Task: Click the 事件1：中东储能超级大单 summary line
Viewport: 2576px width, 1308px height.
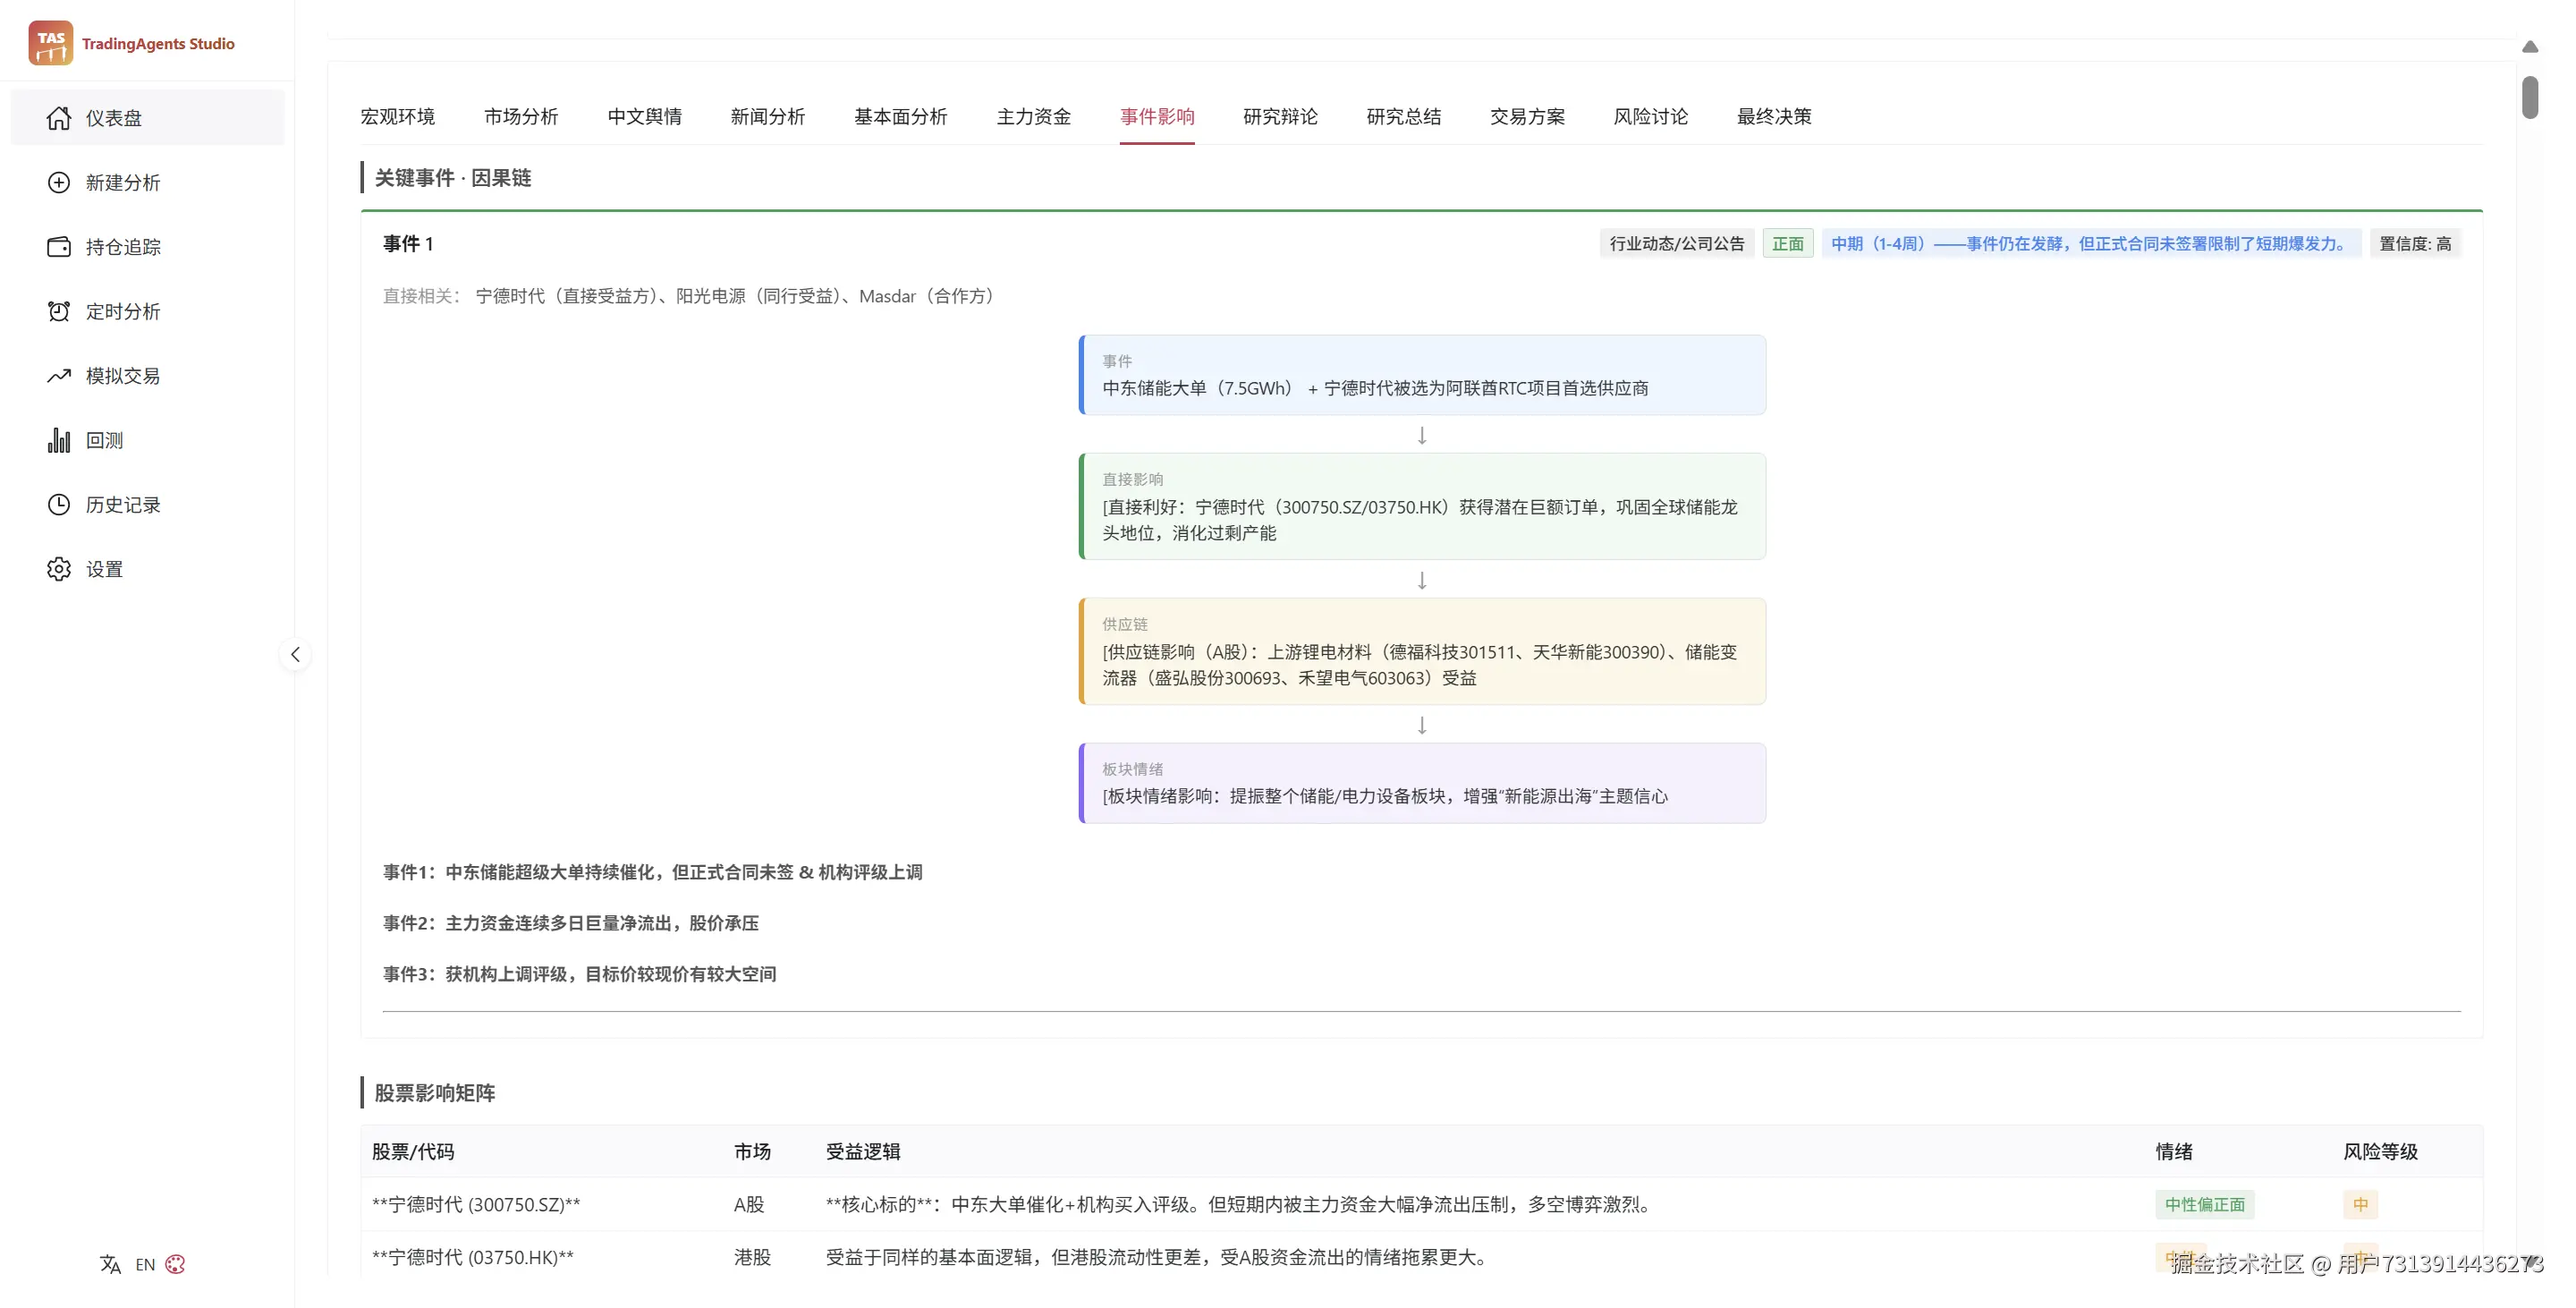Action: (x=652, y=872)
